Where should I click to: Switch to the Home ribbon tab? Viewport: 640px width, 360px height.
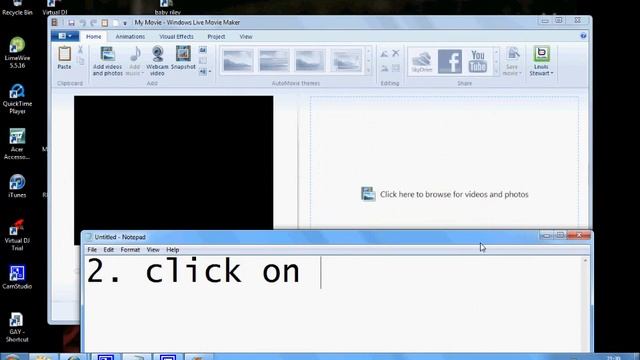(x=93, y=36)
